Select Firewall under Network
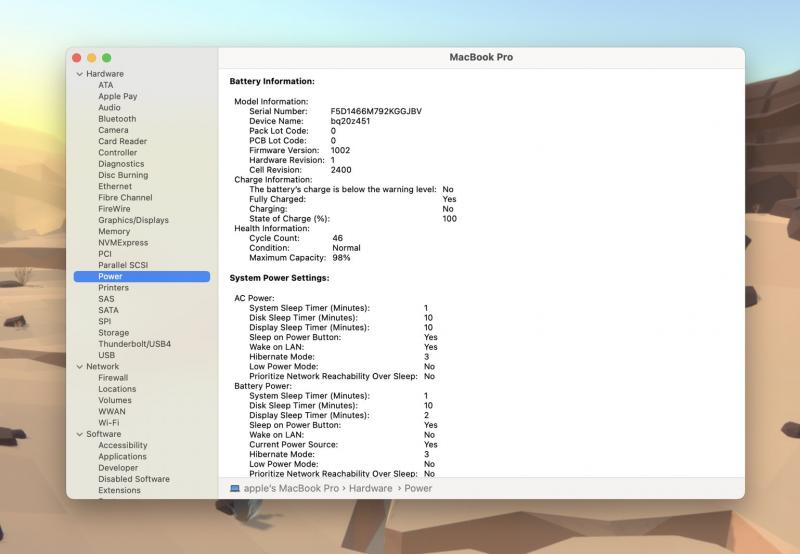This screenshot has width=800, height=554. point(113,378)
